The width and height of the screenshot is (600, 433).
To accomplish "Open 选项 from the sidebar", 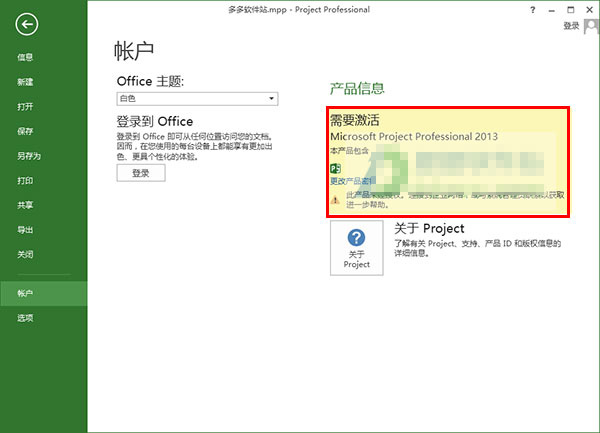I will 25,318.
